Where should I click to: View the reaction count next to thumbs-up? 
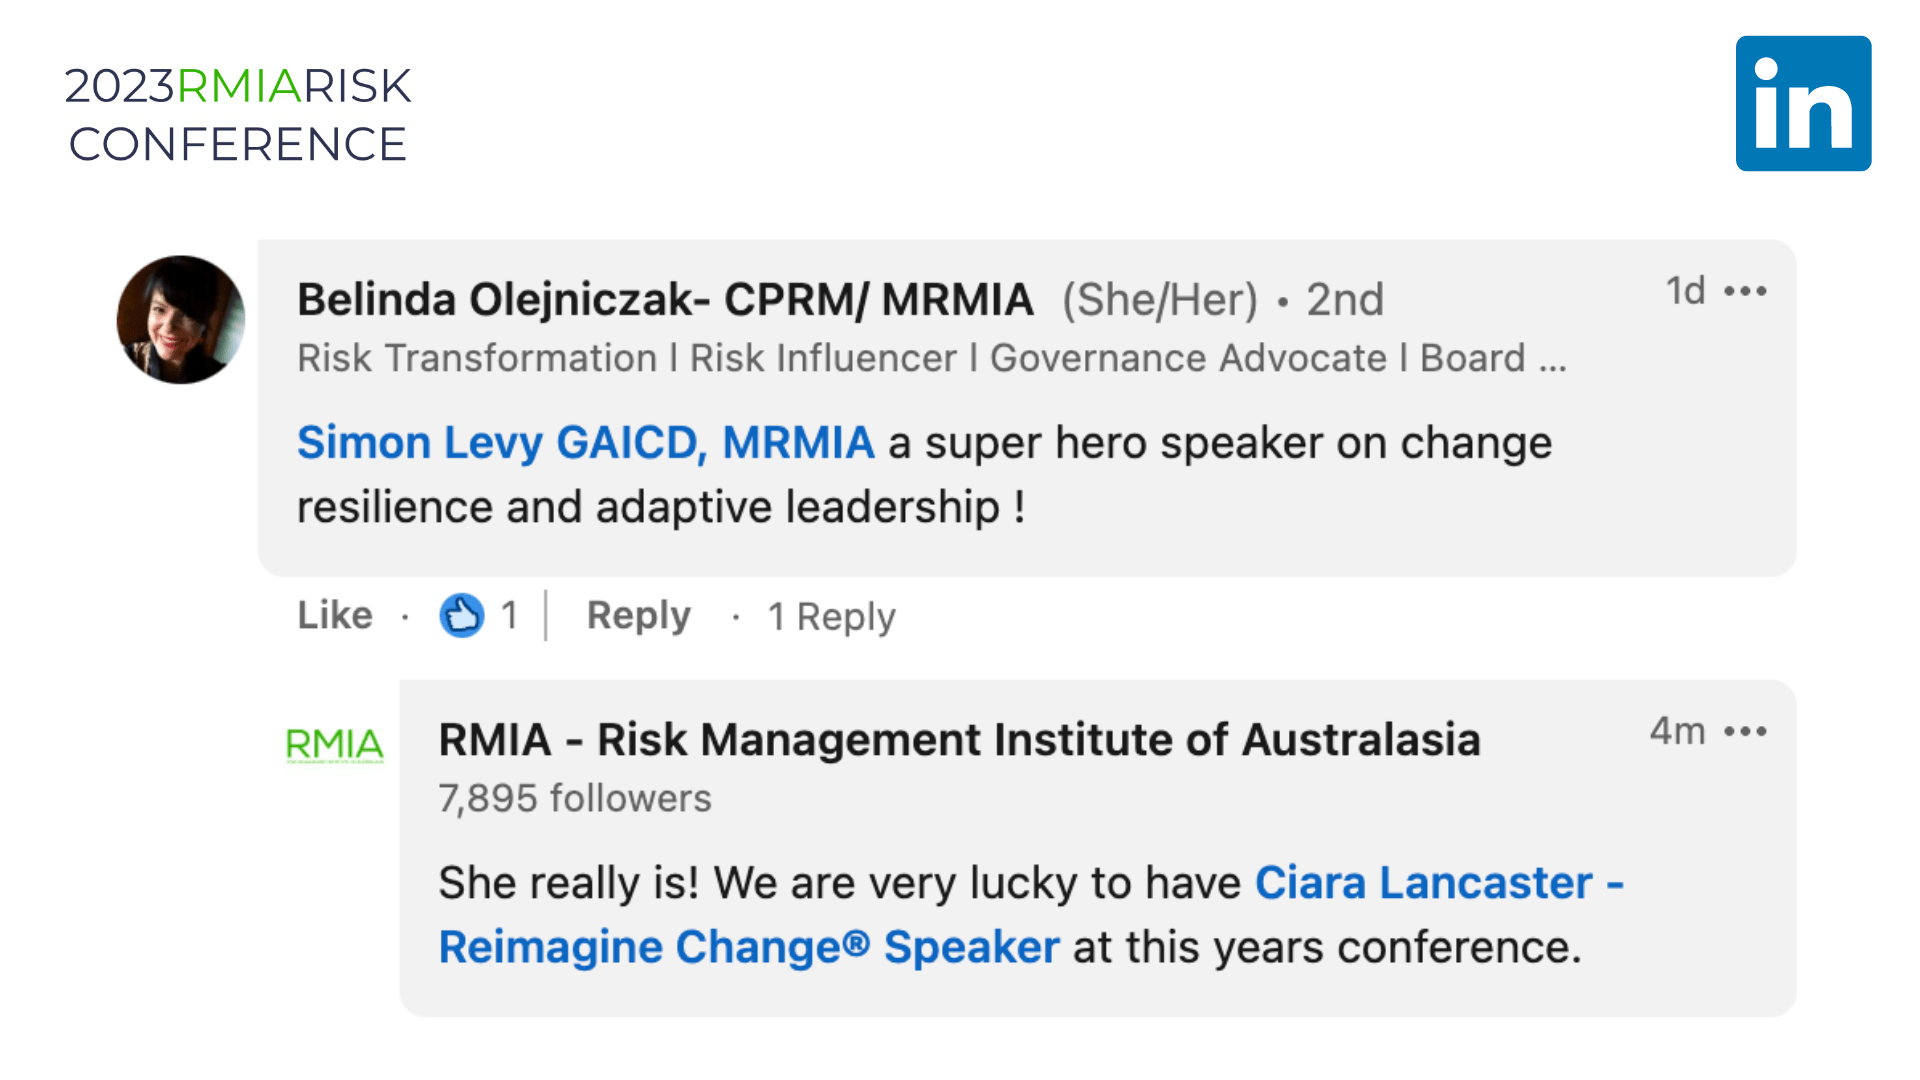[510, 615]
